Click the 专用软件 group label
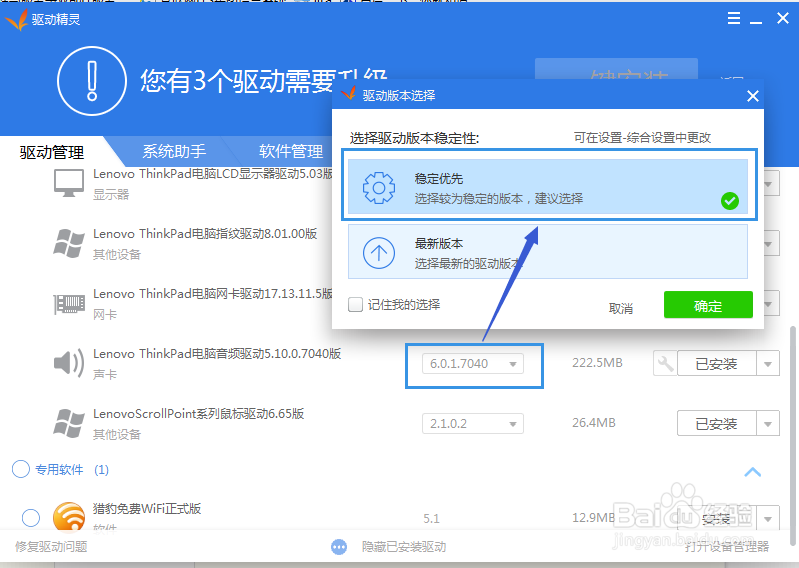 point(59,469)
